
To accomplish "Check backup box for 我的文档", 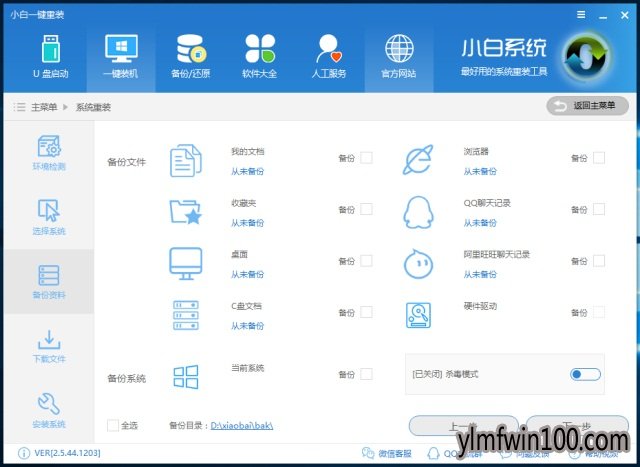I will [x=366, y=158].
